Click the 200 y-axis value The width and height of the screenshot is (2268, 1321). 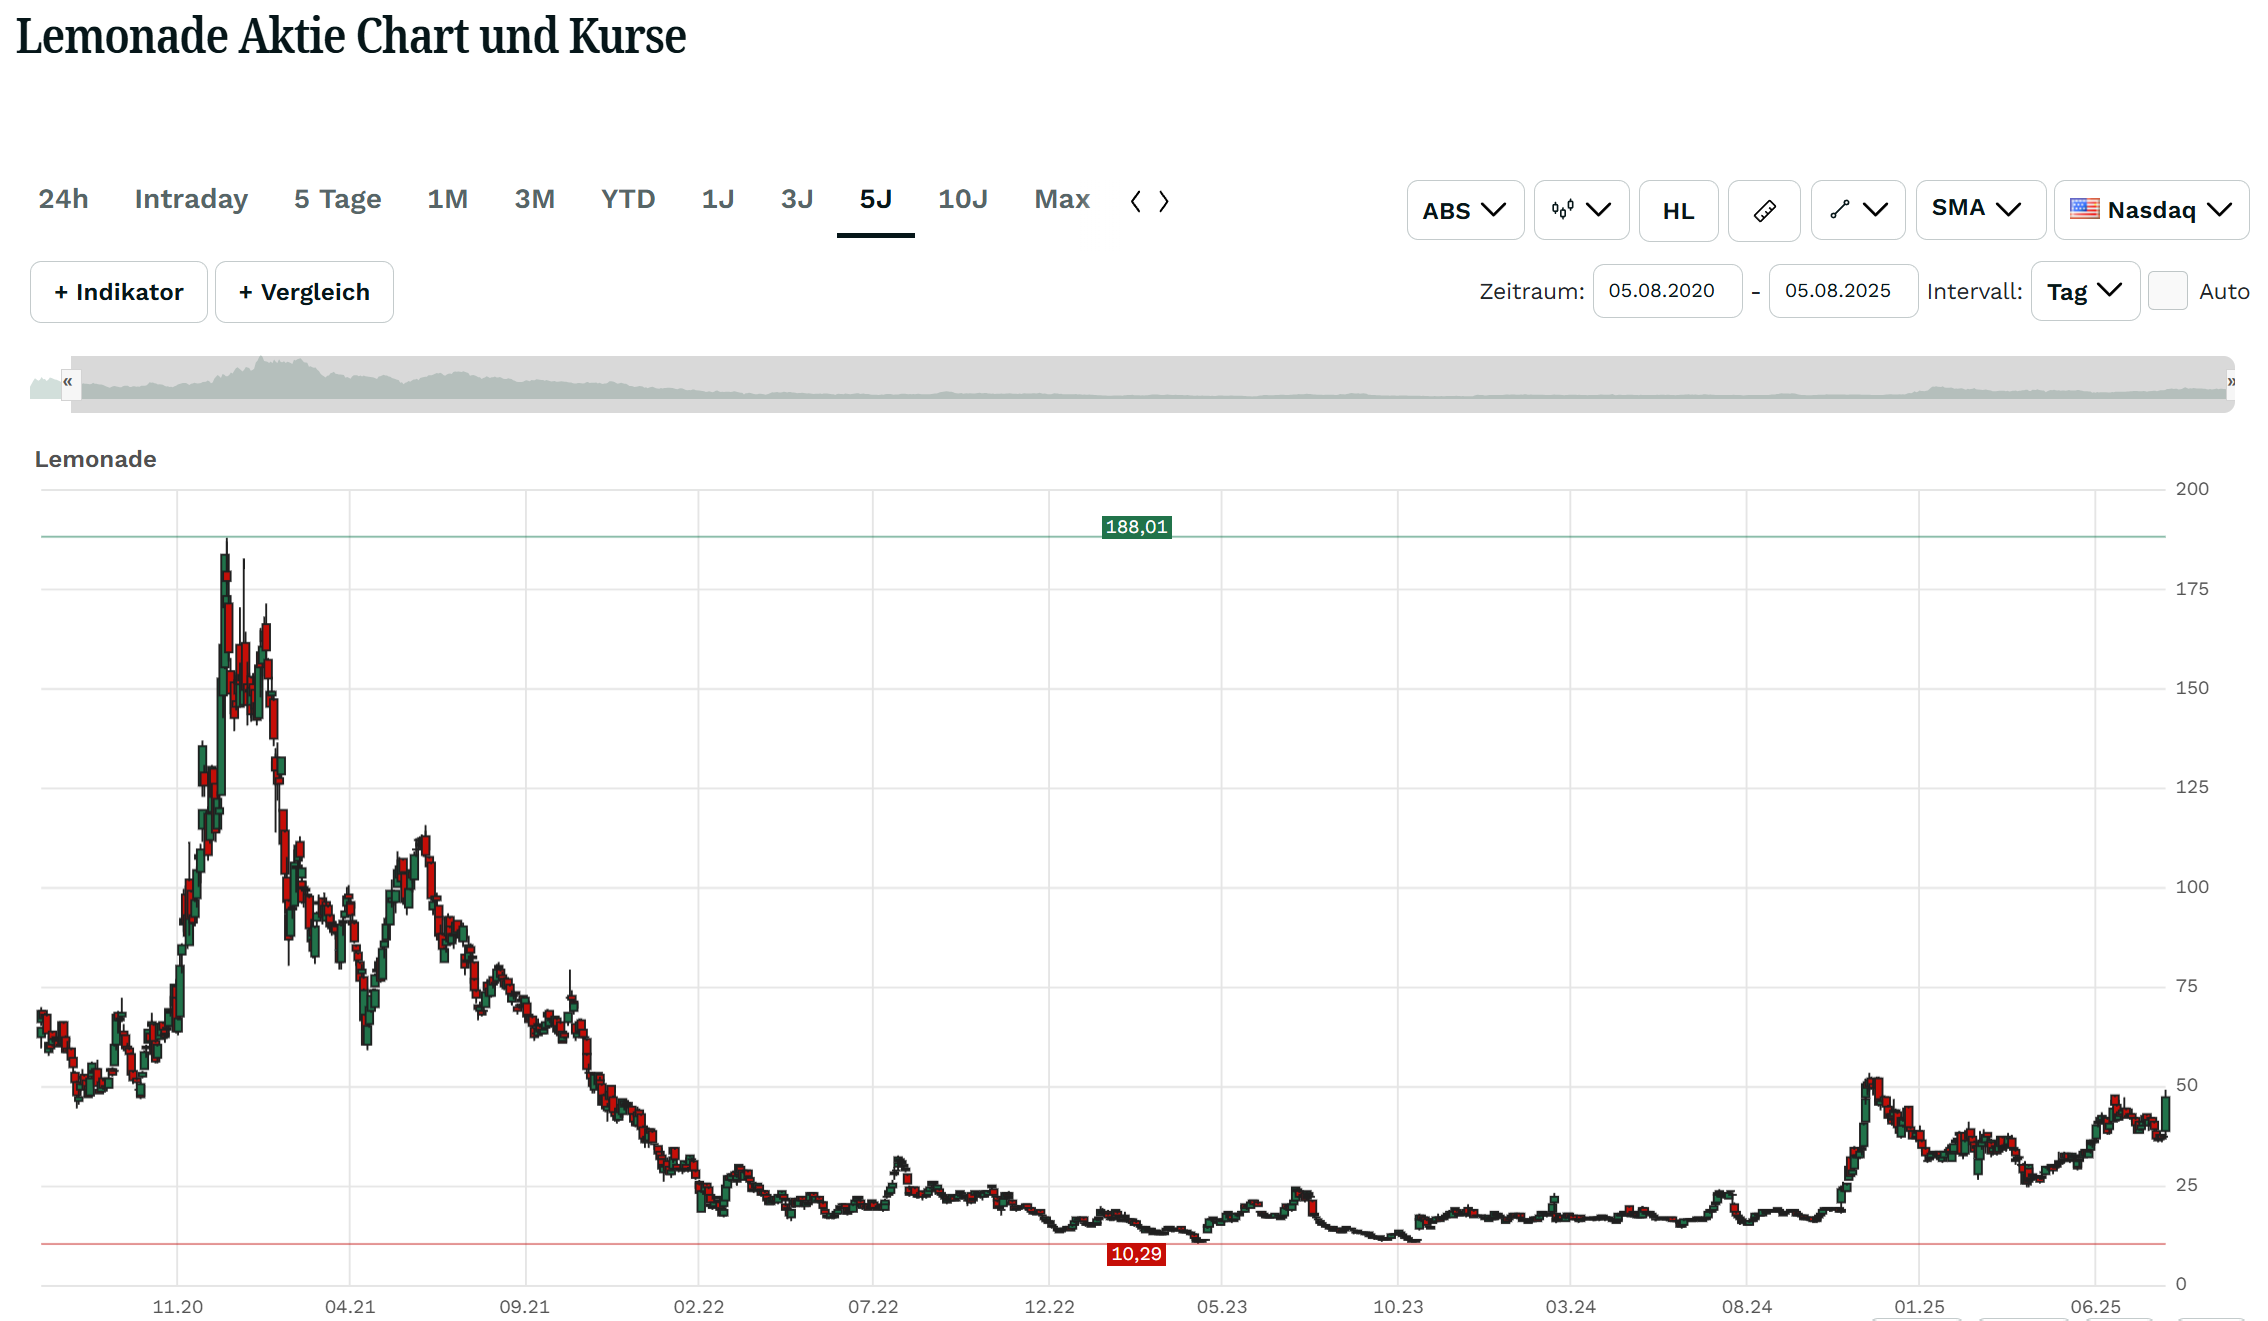pyautogui.click(x=2192, y=489)
